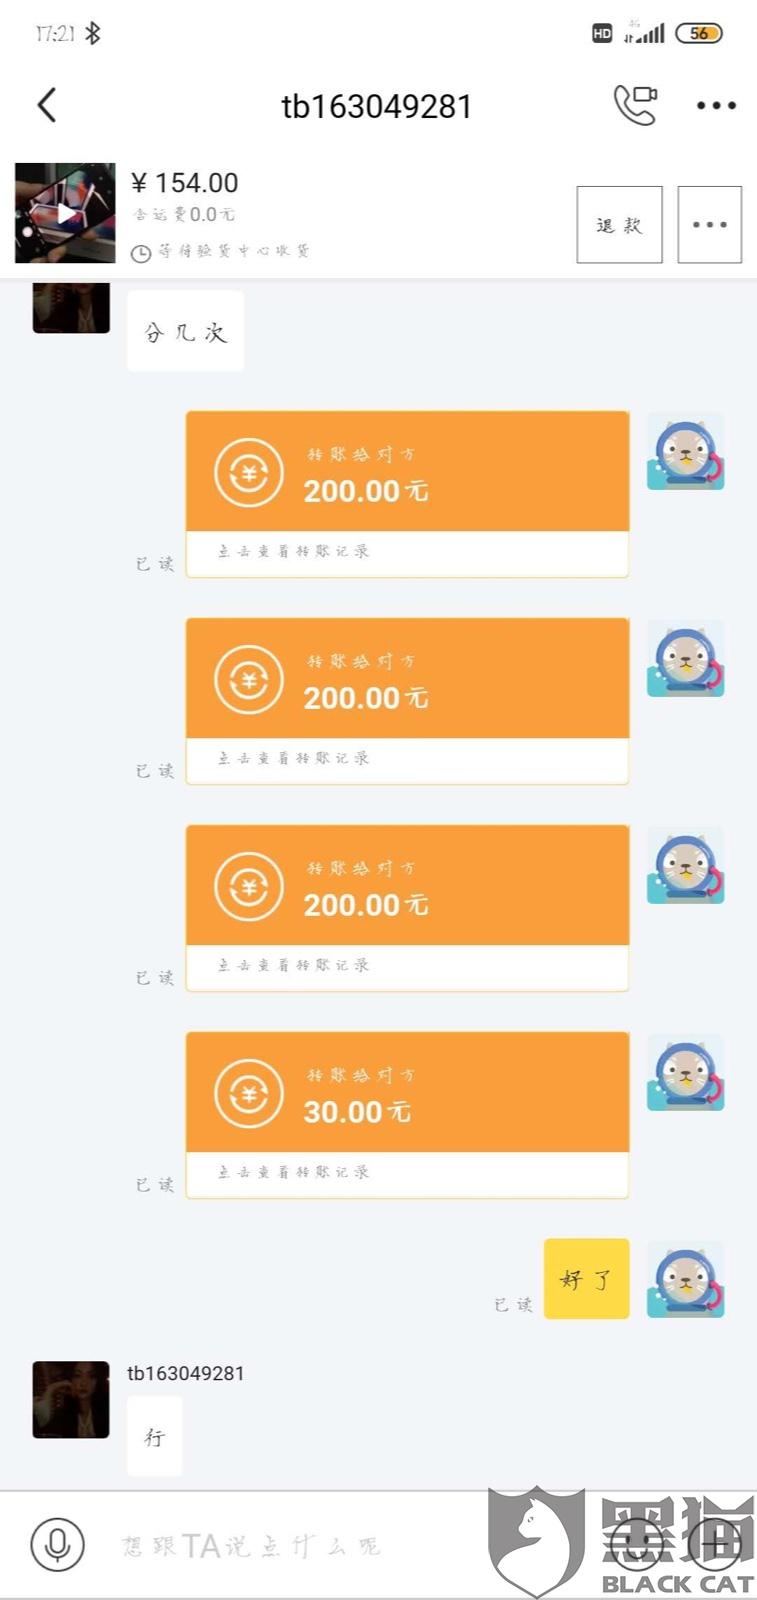757x1600 pixels.
Task: Tap the yen icon on 30.00 transfer
Action: click(x=249, y=1093)
